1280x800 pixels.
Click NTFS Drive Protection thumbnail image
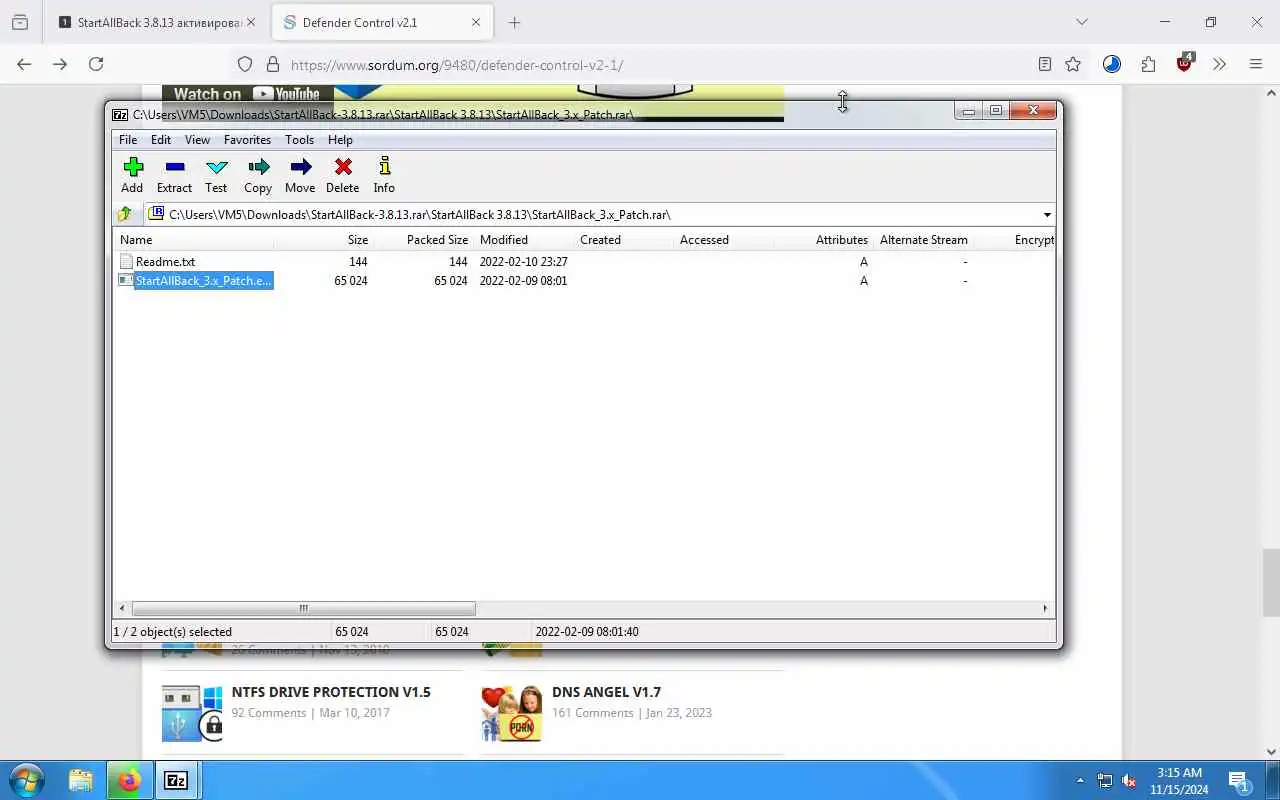click(192, 713)
